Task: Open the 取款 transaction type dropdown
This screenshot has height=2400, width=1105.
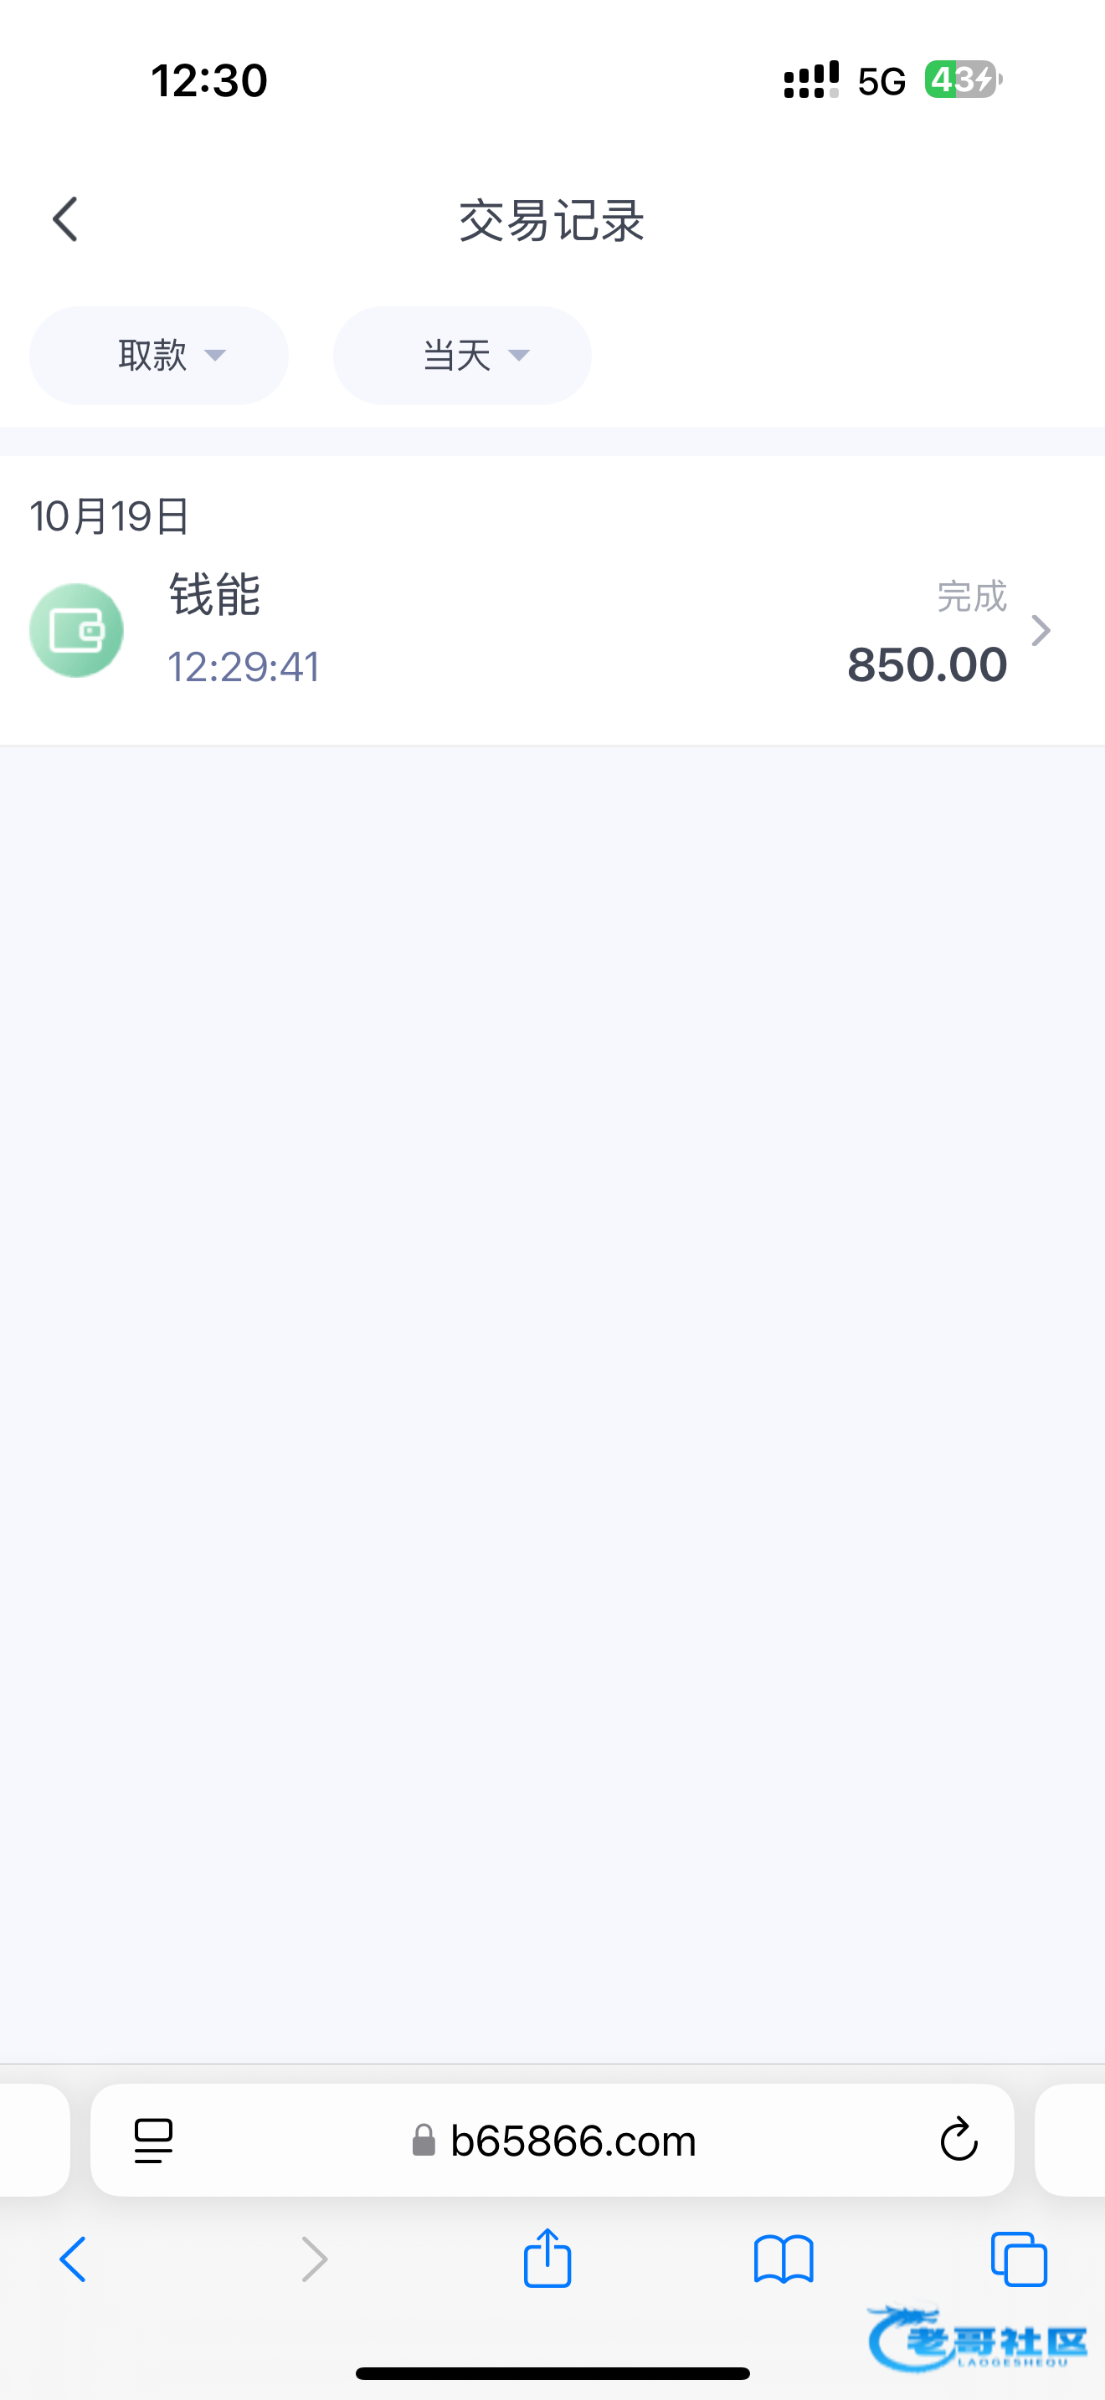Action: [159, 355]
